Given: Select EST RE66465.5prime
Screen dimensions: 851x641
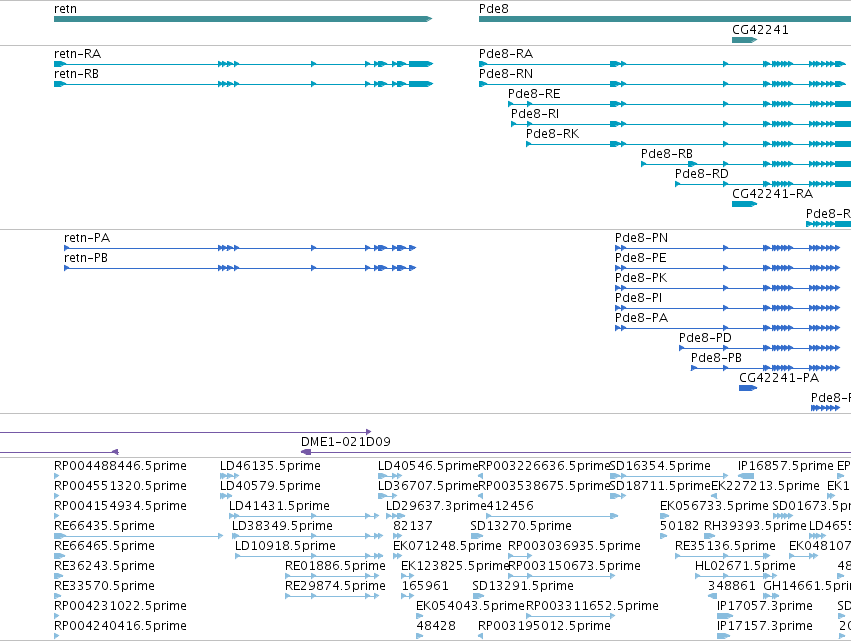Looking at the screenshot, I should (x=104, y=547).
